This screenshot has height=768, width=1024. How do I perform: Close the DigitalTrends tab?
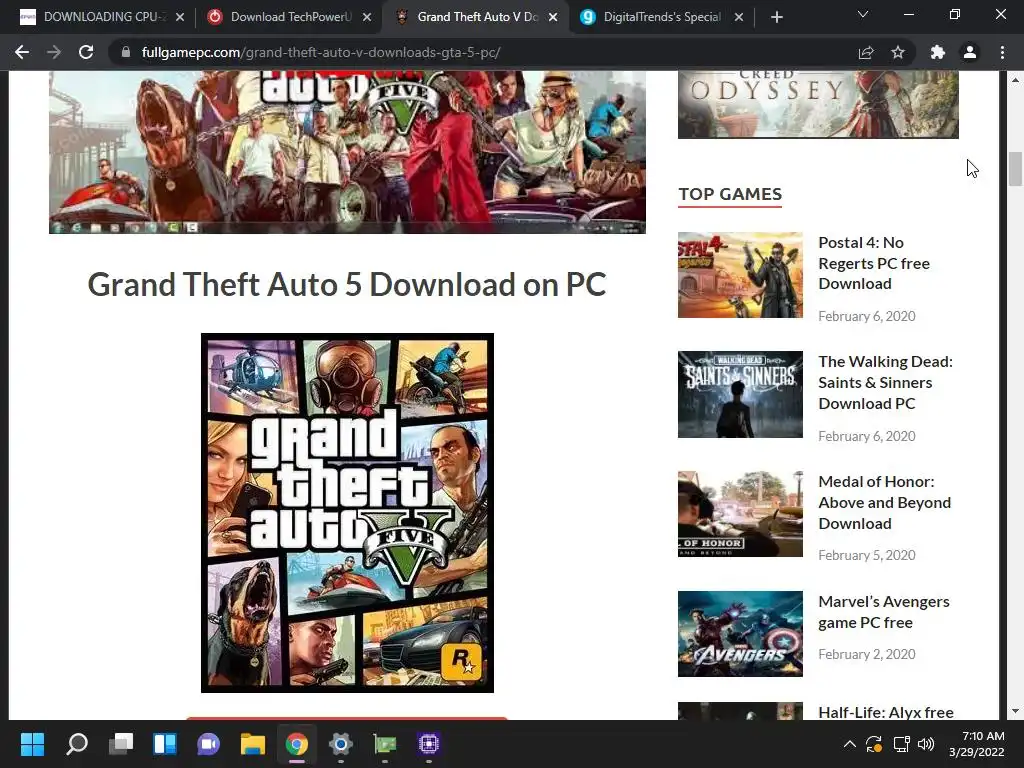(739, 17)
